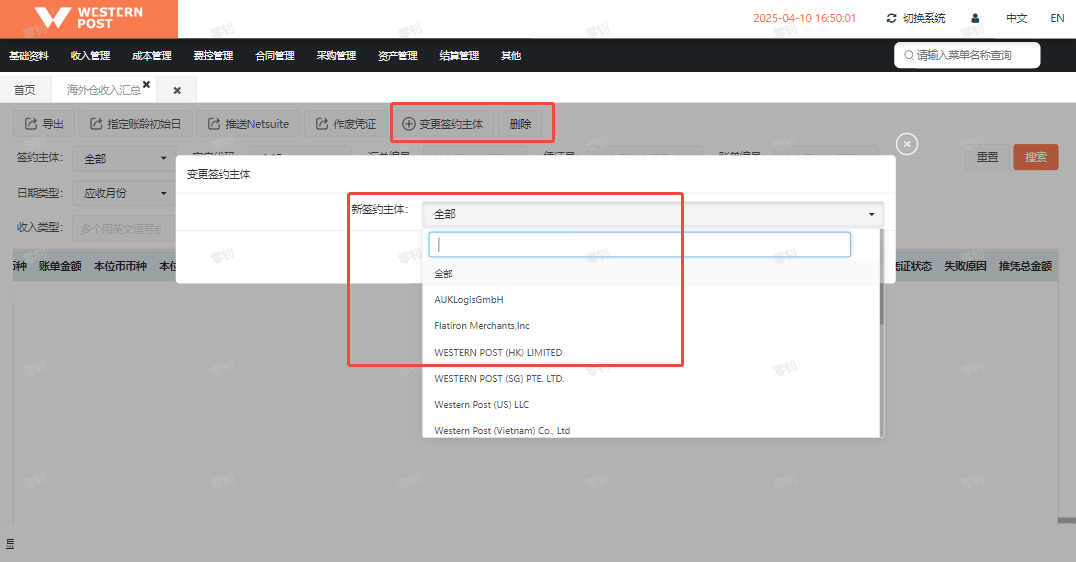Click the close-all tabs X icon

pyautogui.click(x=177, y=90)
